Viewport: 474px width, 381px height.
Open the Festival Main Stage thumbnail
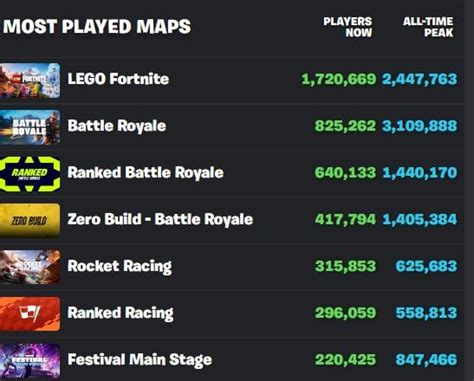coord(30,361)
